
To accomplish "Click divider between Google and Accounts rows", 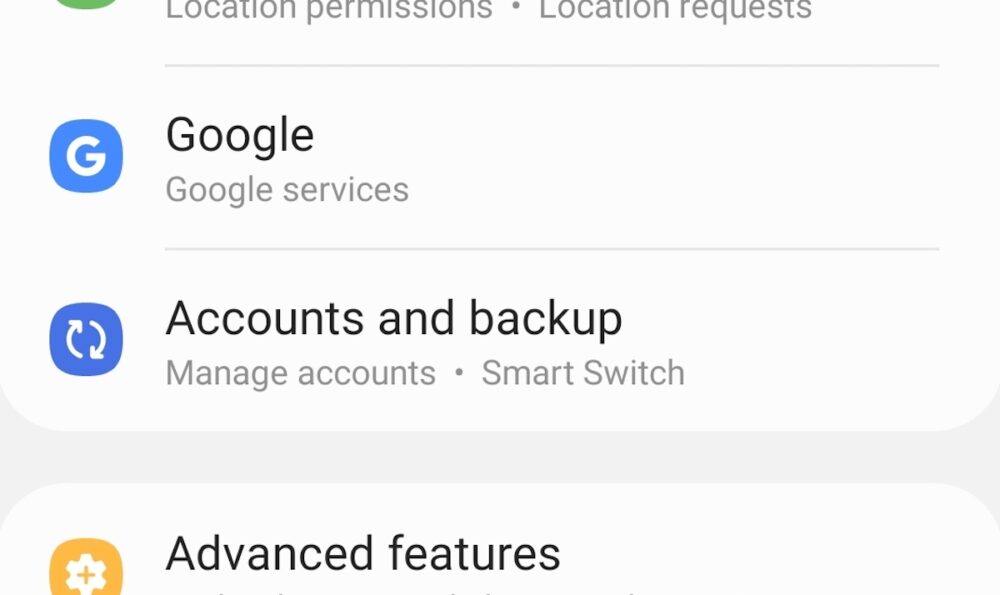I will coord(552,248).
